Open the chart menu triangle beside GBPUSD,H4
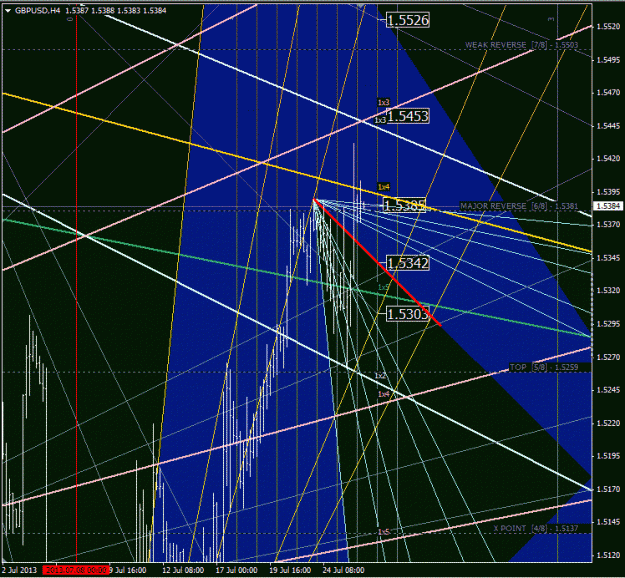The image size is (625, 578). coord(8,11)
